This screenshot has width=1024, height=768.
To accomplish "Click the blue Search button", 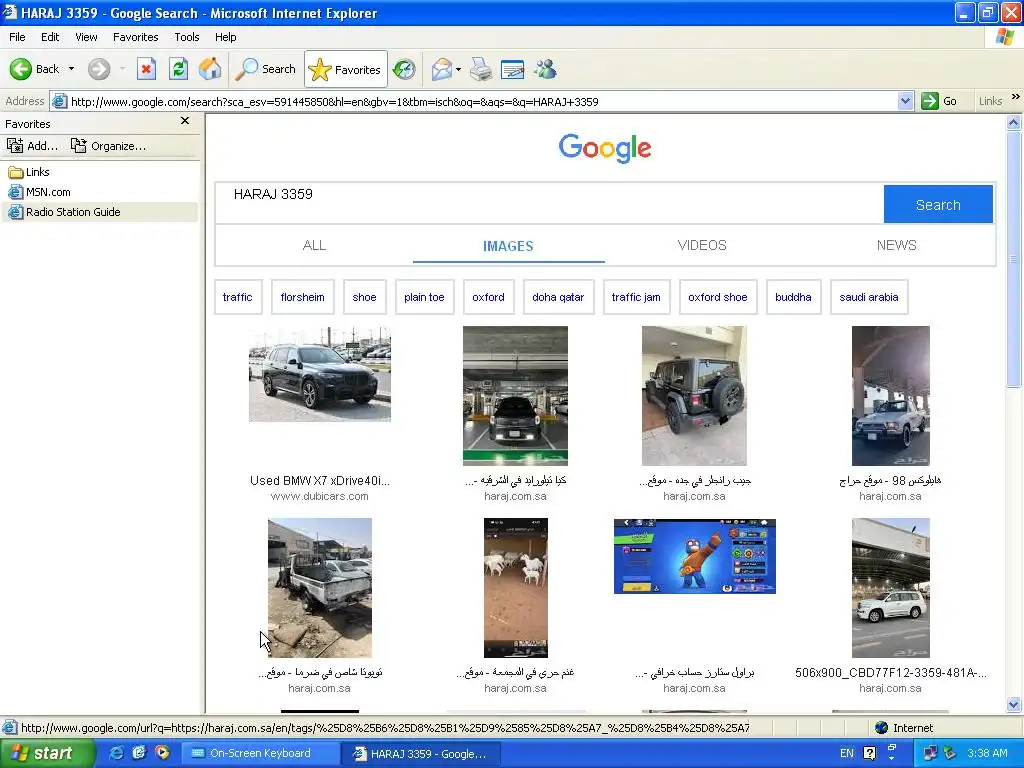I will pyautogui.click(x=938, y=204).
